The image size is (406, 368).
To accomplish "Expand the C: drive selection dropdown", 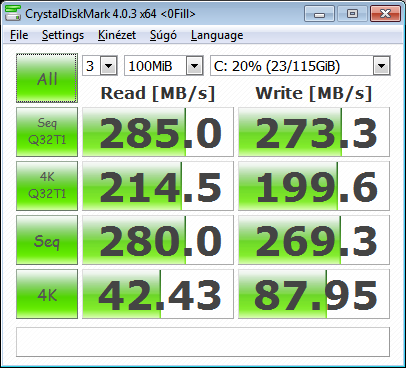I will (381, 66).
